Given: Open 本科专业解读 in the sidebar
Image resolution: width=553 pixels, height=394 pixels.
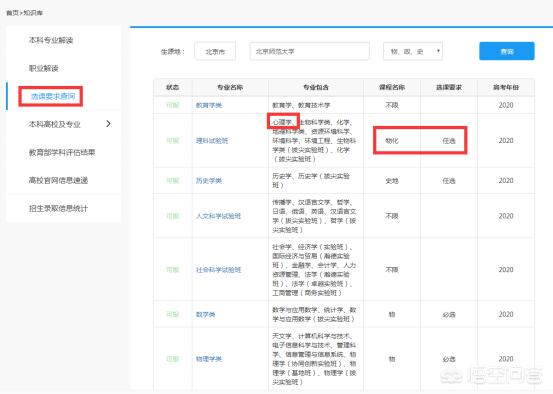Looking at the screenshot, I should (x=51, y=40).
